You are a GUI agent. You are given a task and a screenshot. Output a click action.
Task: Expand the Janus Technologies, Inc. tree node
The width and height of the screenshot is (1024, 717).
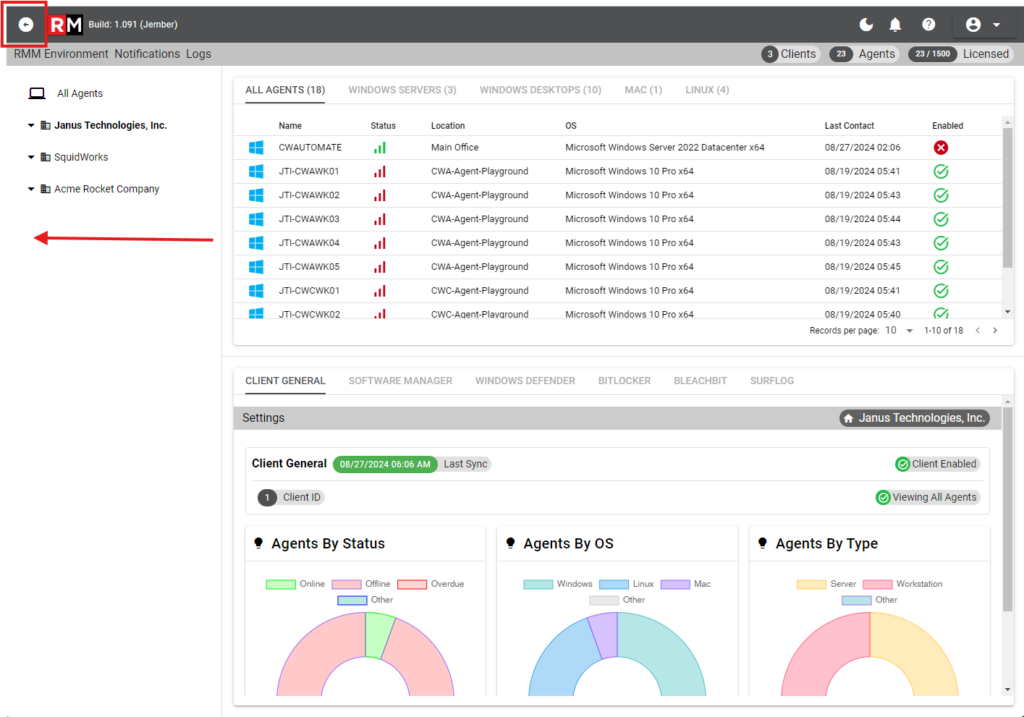click(31, 126)
